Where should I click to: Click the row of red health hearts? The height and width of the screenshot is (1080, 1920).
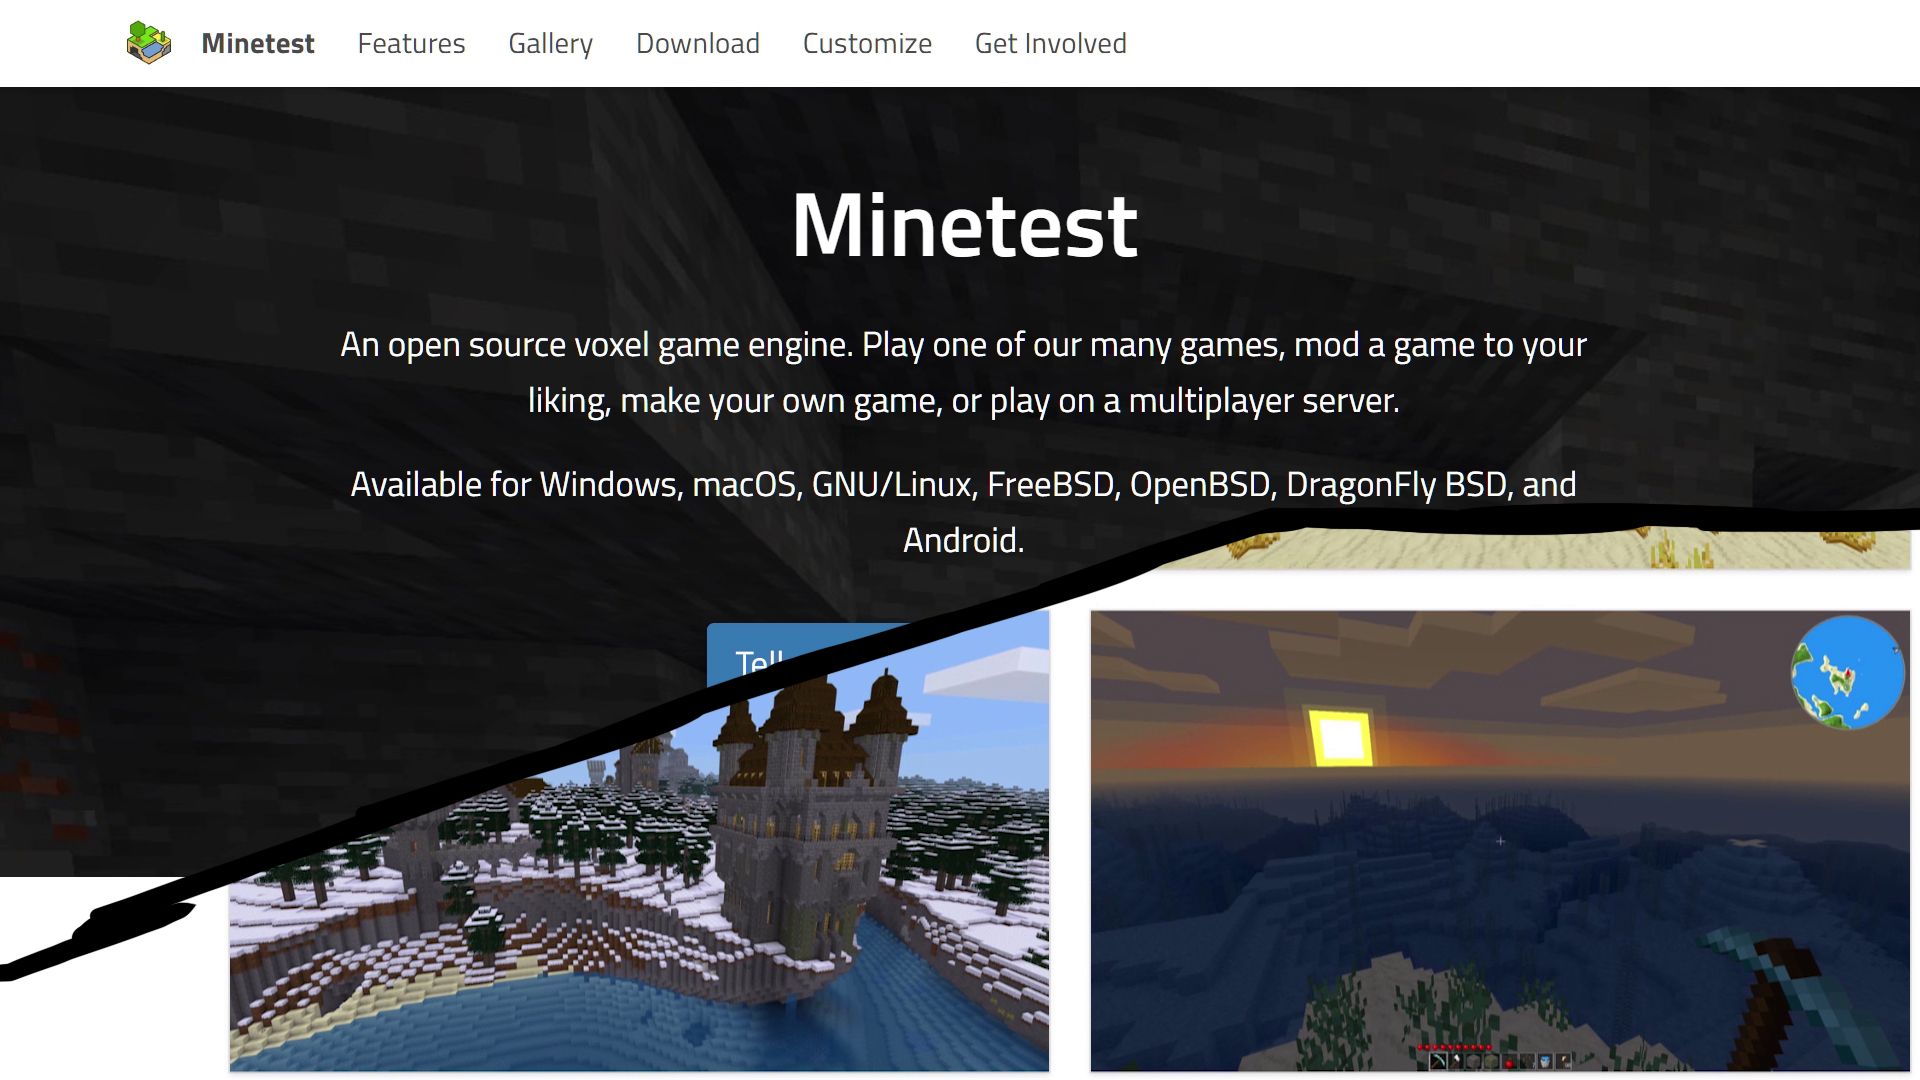(1455, 1047)
